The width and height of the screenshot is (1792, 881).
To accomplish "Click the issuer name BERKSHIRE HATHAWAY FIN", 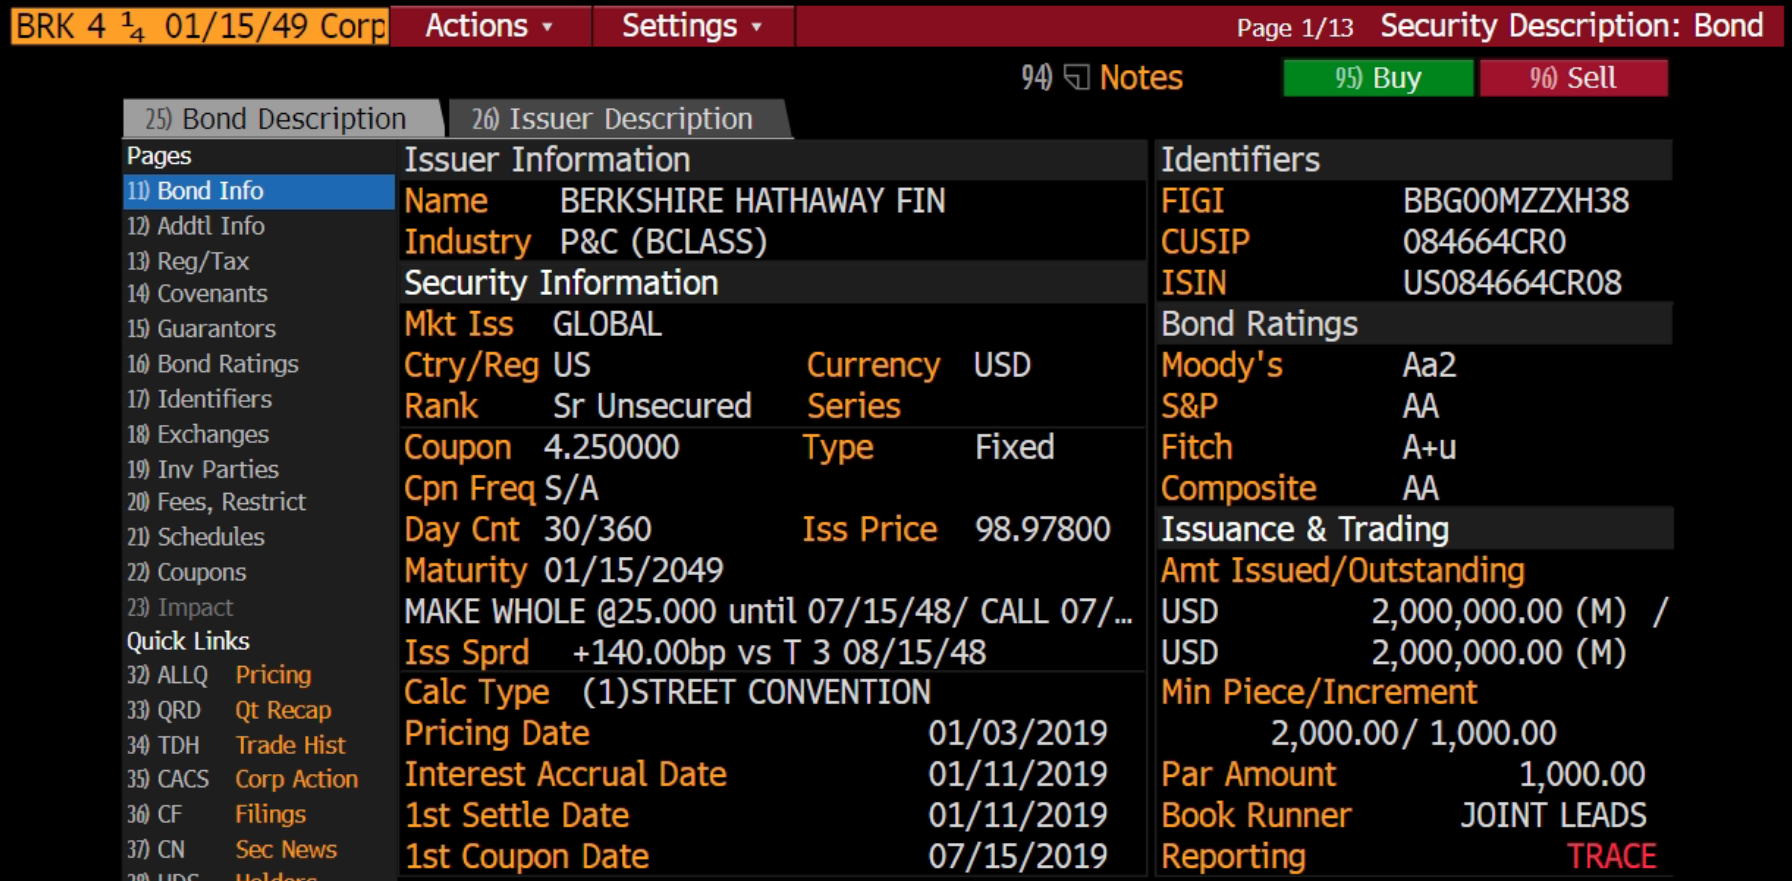I will click(x=753, y=201).
